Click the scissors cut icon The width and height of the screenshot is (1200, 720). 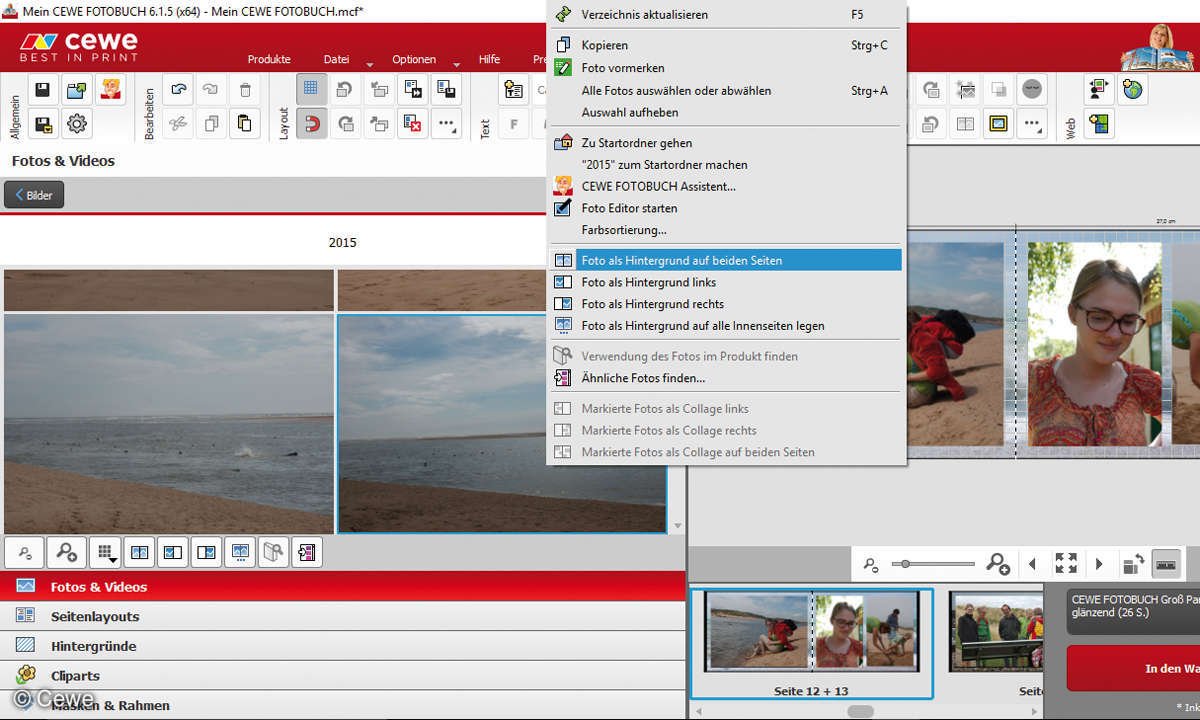click(178, 124)
